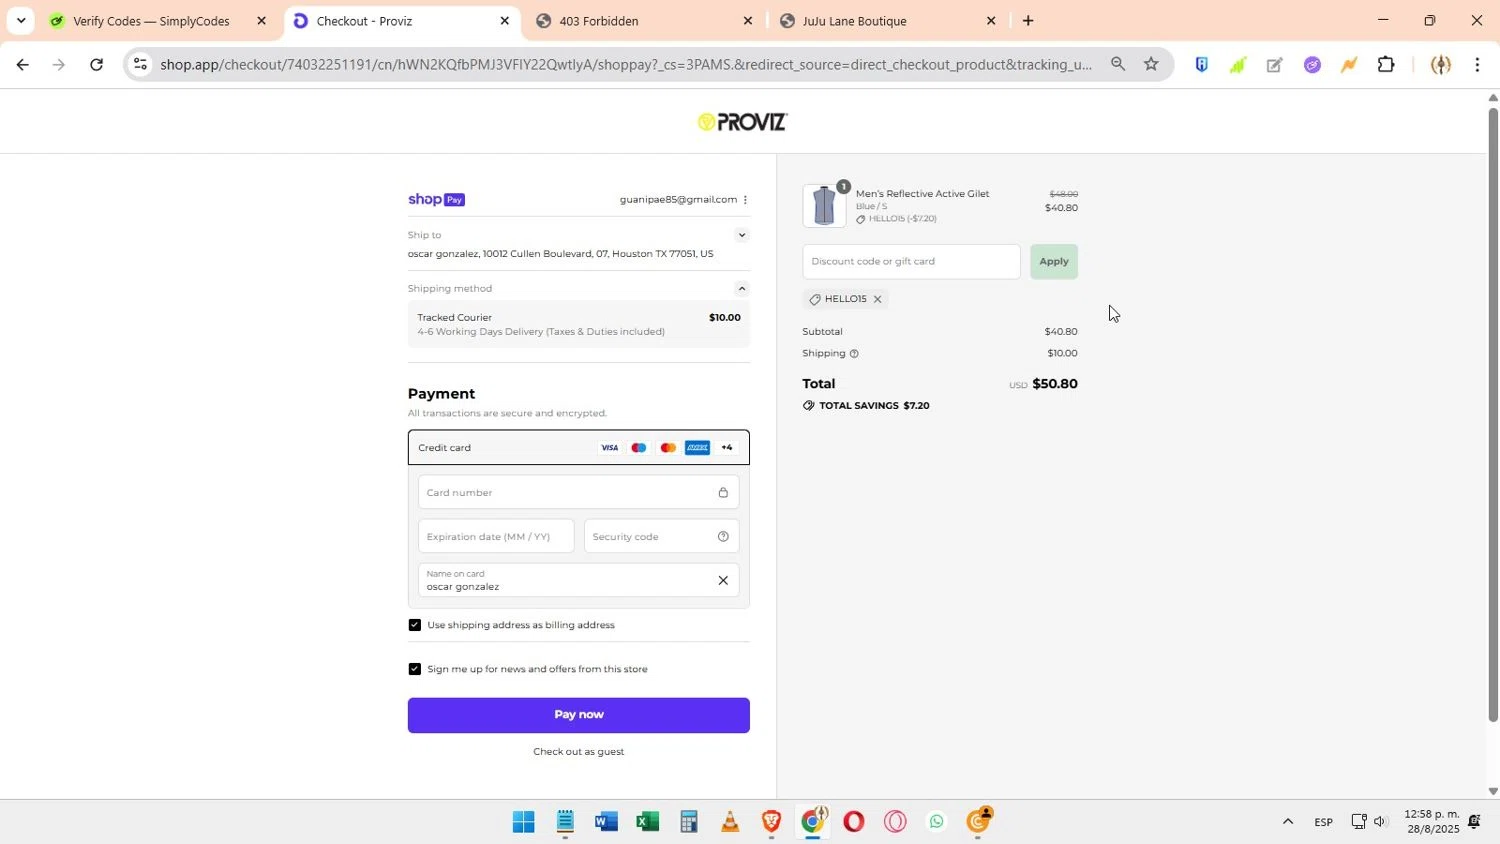
Task: Show additional +4 card types
Action: pyautogui.click(x=727, y=448)
